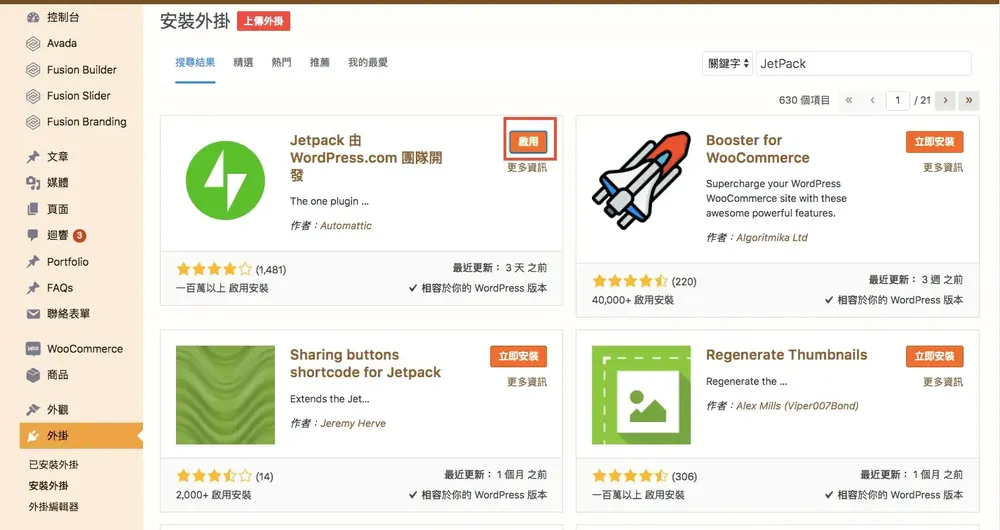The height and width of the screenshot is (530, 1000).
Task: Open the 關鍵字 search type dropdown
Action: [x=728, y=64]
